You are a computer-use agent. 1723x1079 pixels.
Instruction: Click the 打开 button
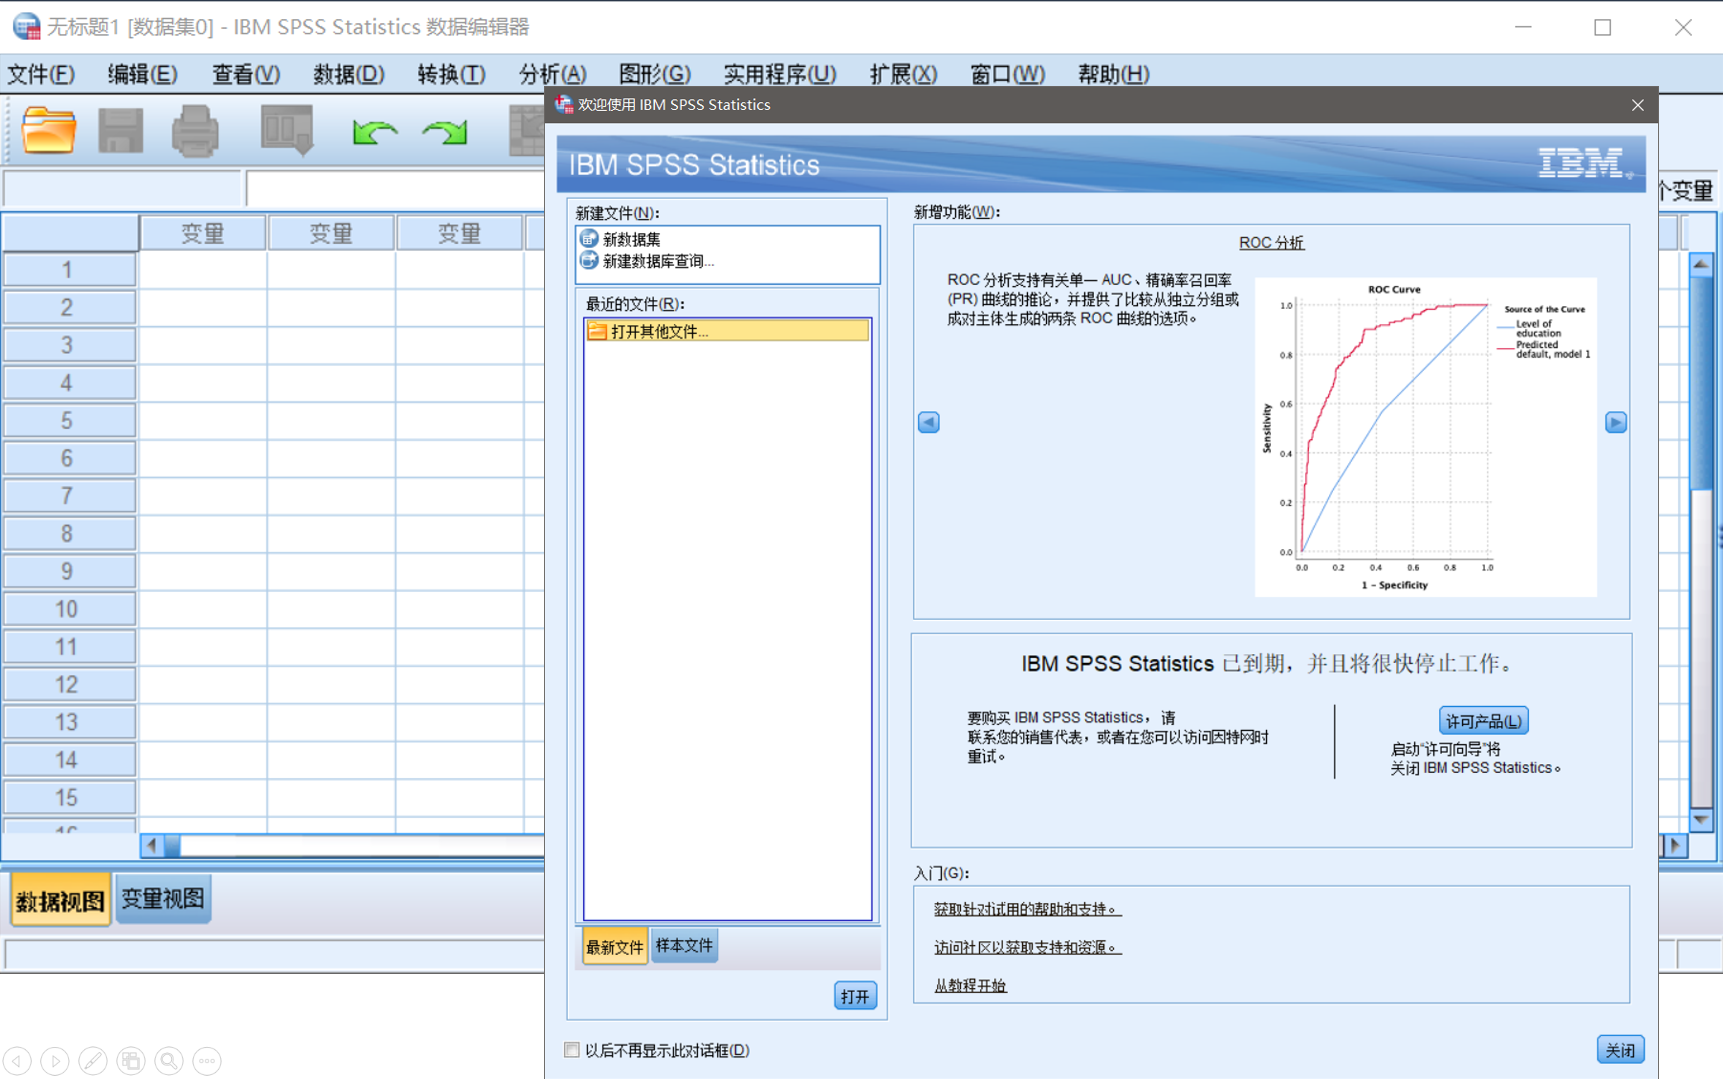click(855, 996)
